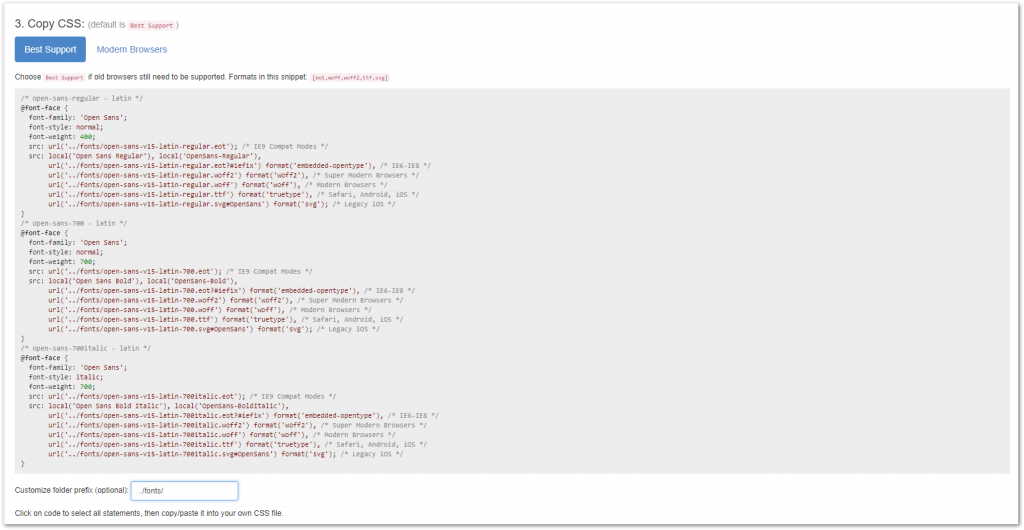
Task: Click the folder prefix input field
Action: pos(185,491)
